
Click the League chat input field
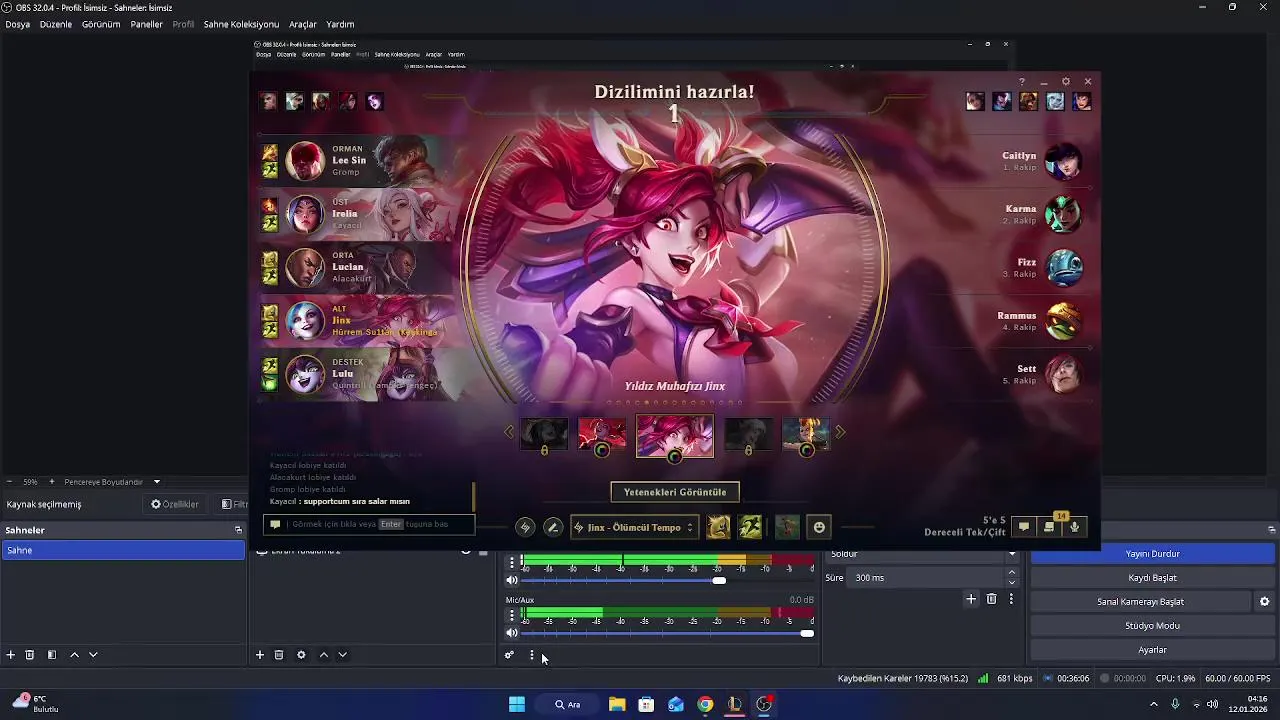tap(369, 524)
